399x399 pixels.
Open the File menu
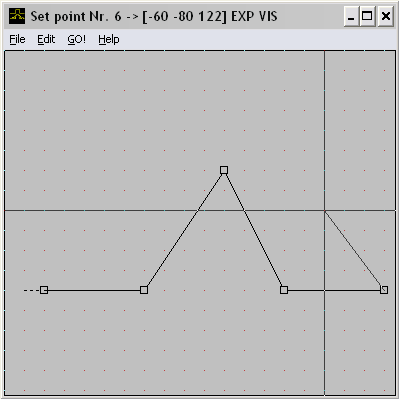click(17, 39)
